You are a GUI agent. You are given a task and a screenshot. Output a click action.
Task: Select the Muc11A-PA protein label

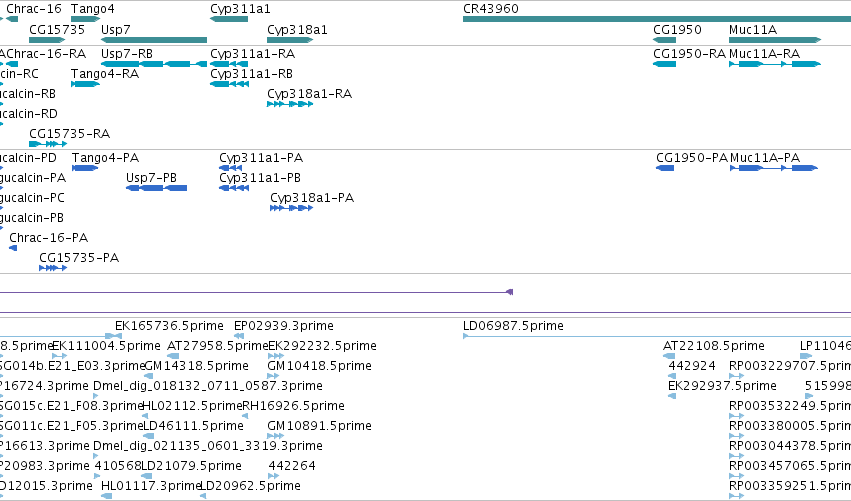pos(765,158)
